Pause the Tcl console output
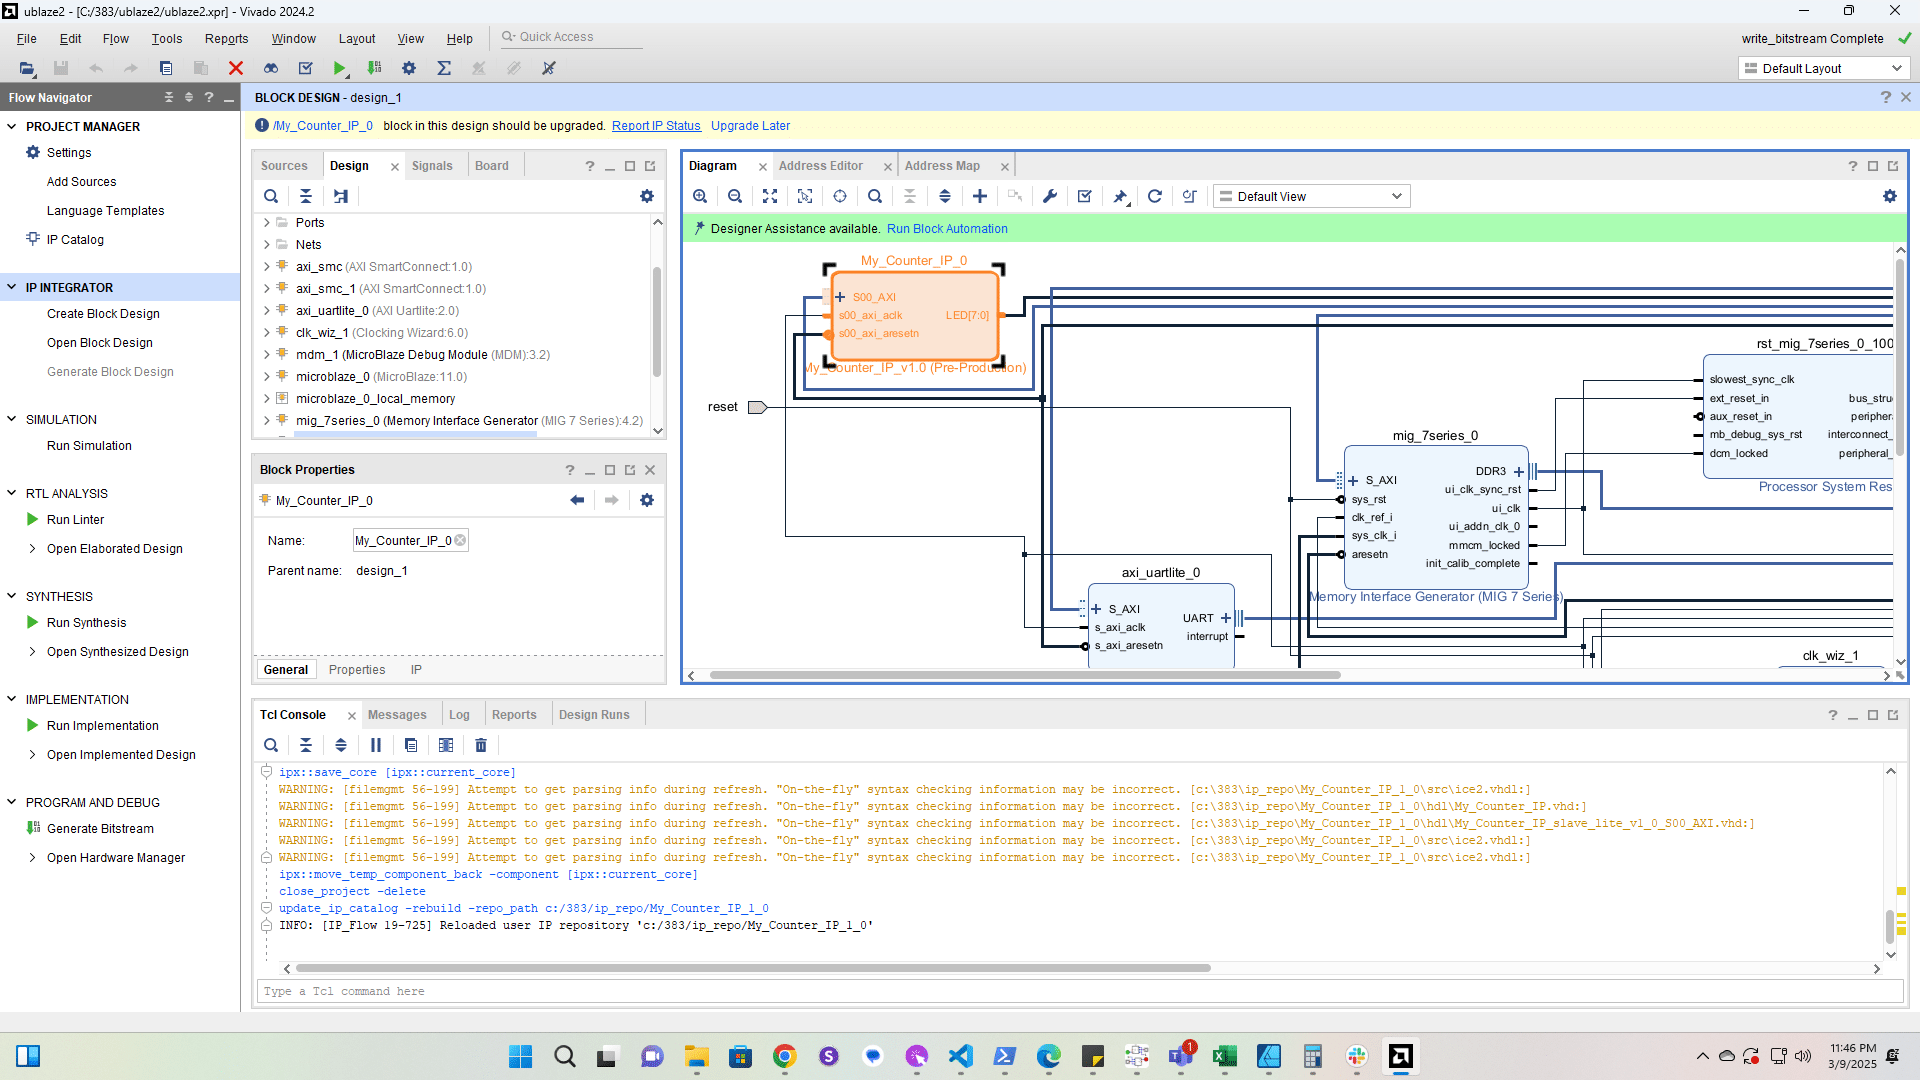Image resolution: width=1920 pixels, height=1080 pixels. point(376,745)
